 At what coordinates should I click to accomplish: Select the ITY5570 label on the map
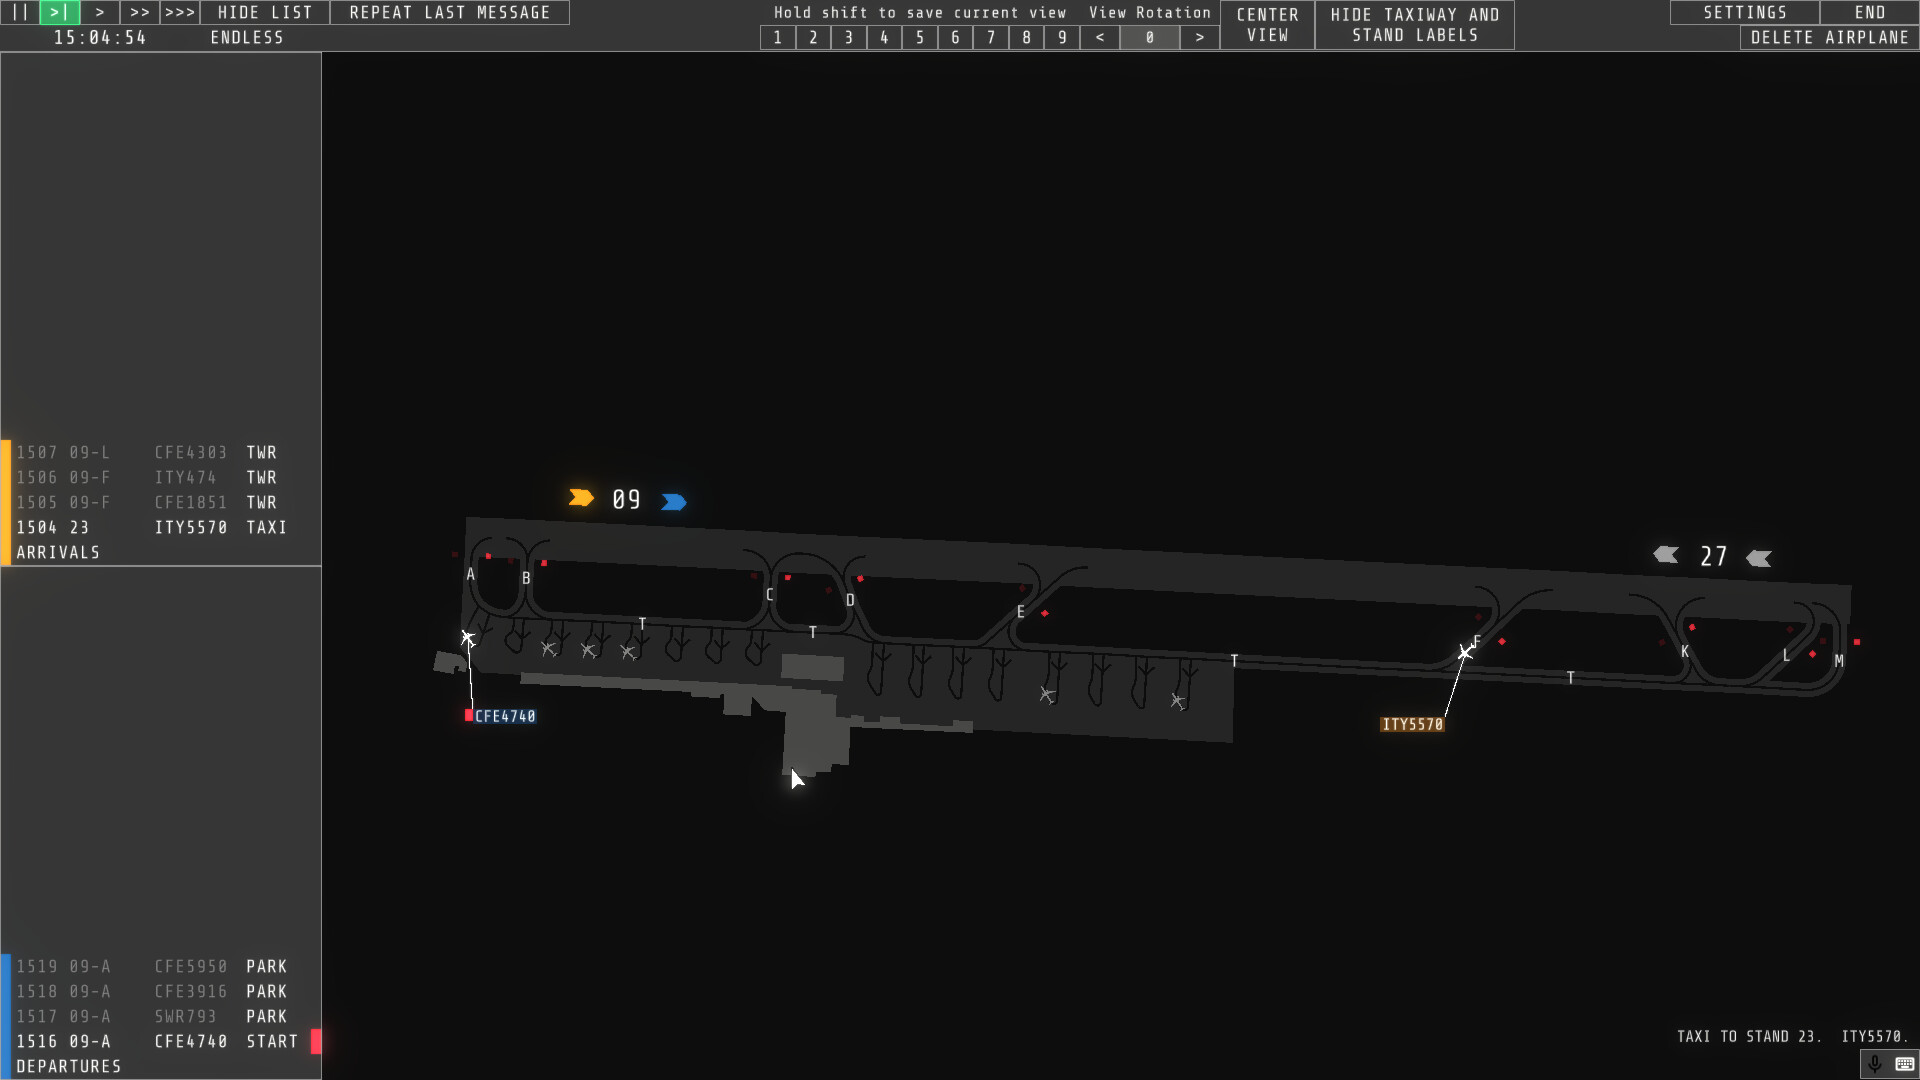[1414, 722]
